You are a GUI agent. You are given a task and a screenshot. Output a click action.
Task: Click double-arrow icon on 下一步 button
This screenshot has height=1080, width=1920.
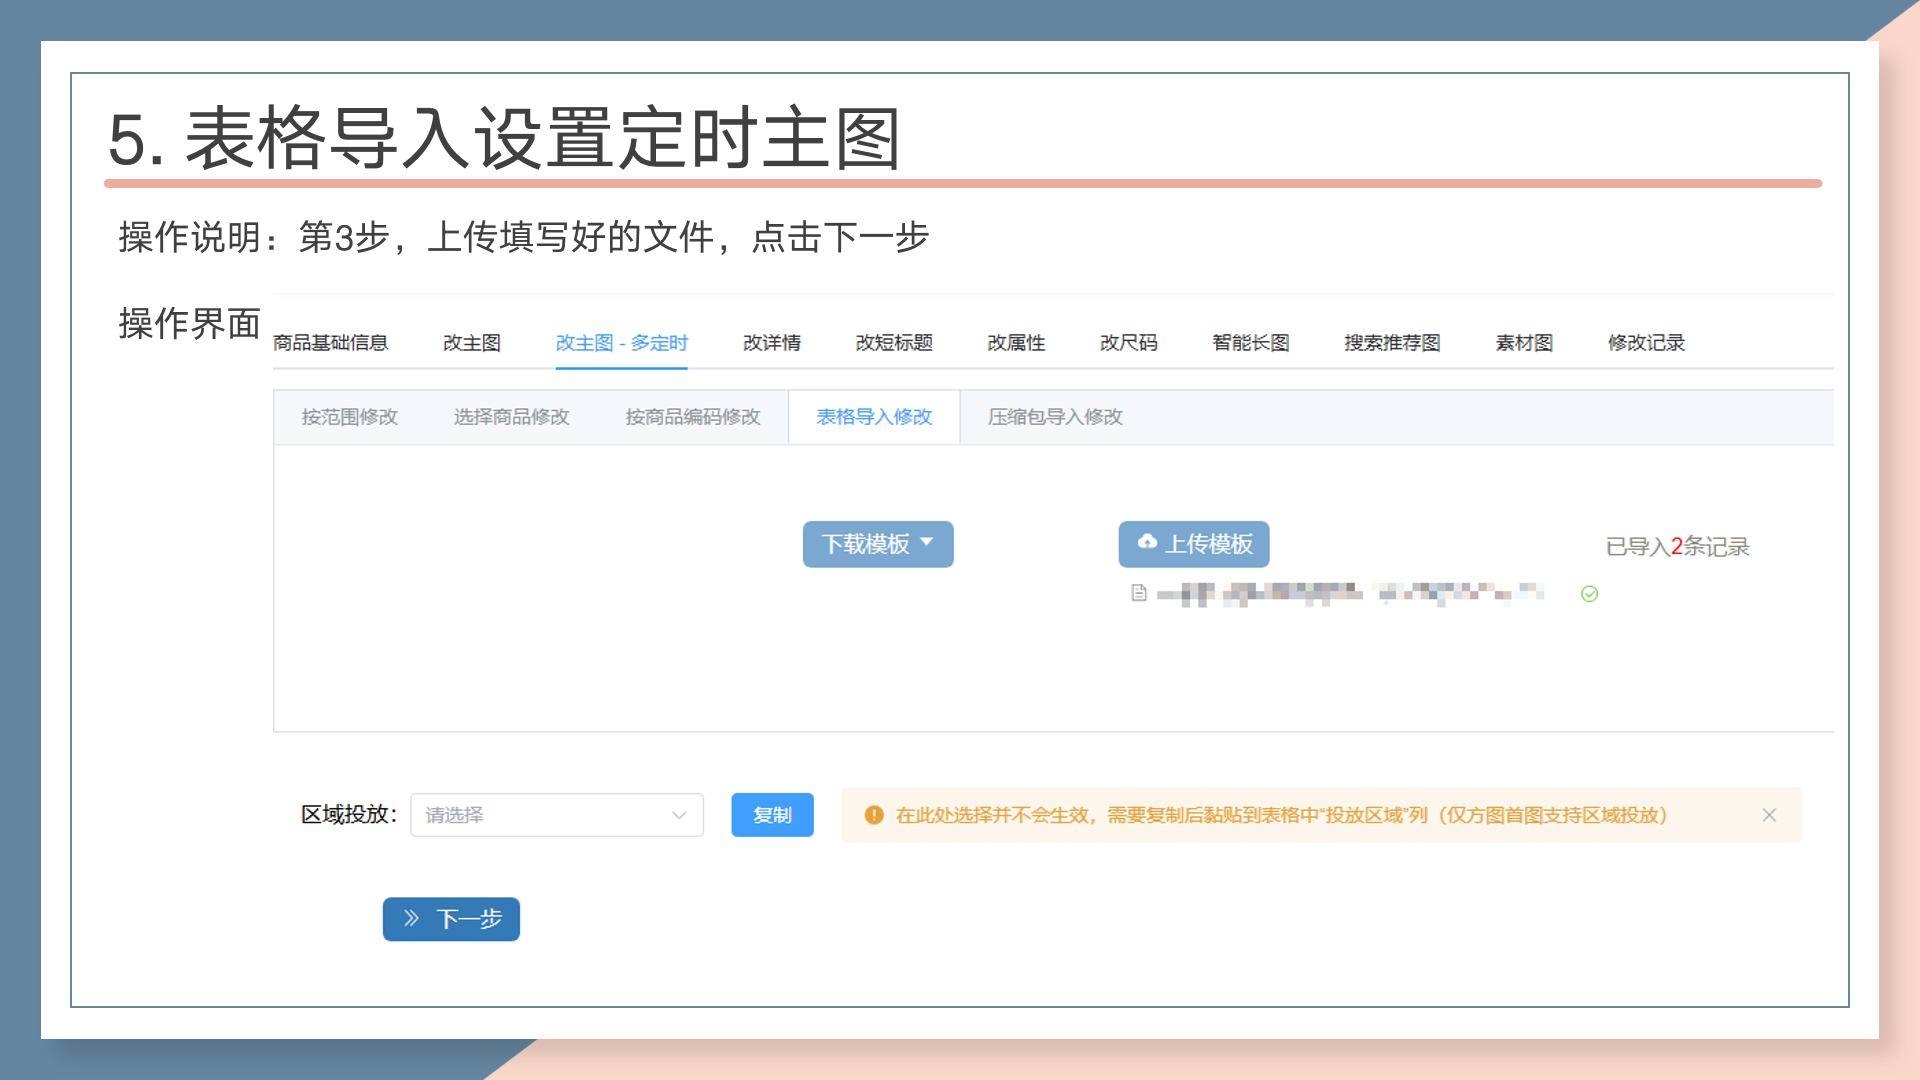tap(411, 918)
